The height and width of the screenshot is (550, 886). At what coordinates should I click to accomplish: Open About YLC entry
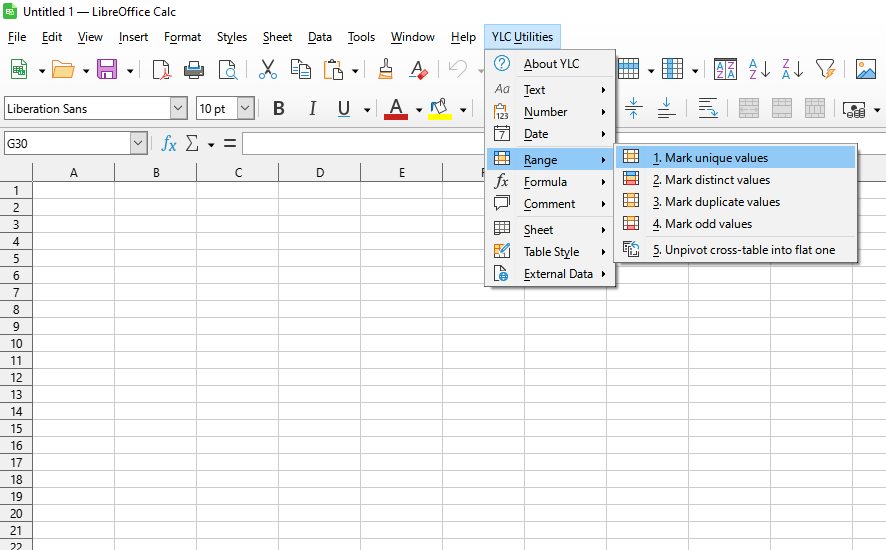[551, 64]
